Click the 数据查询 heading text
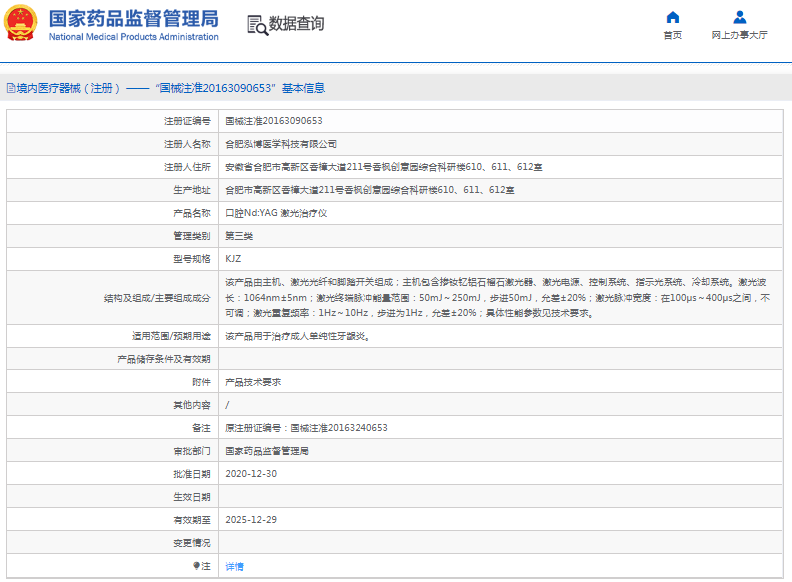This screenshot has width=792, height=582. (x=296, y=24)
